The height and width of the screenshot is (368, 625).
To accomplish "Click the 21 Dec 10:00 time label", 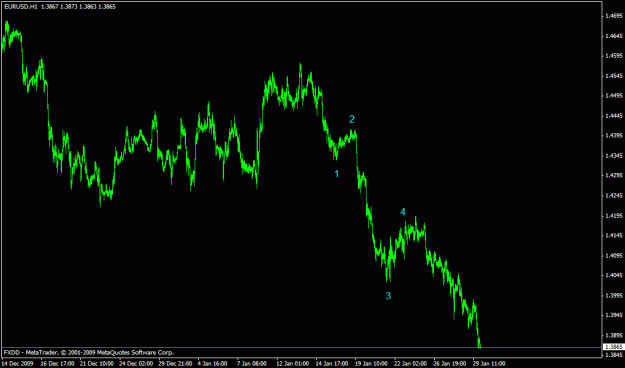I will [96, 364].
